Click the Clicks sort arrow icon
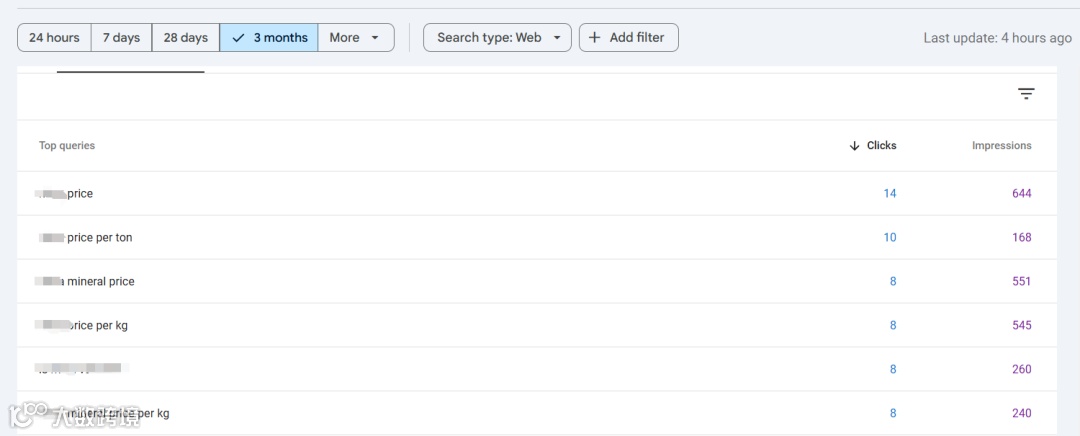Screen dimensions: 1080x436 (x=854, y=146)
